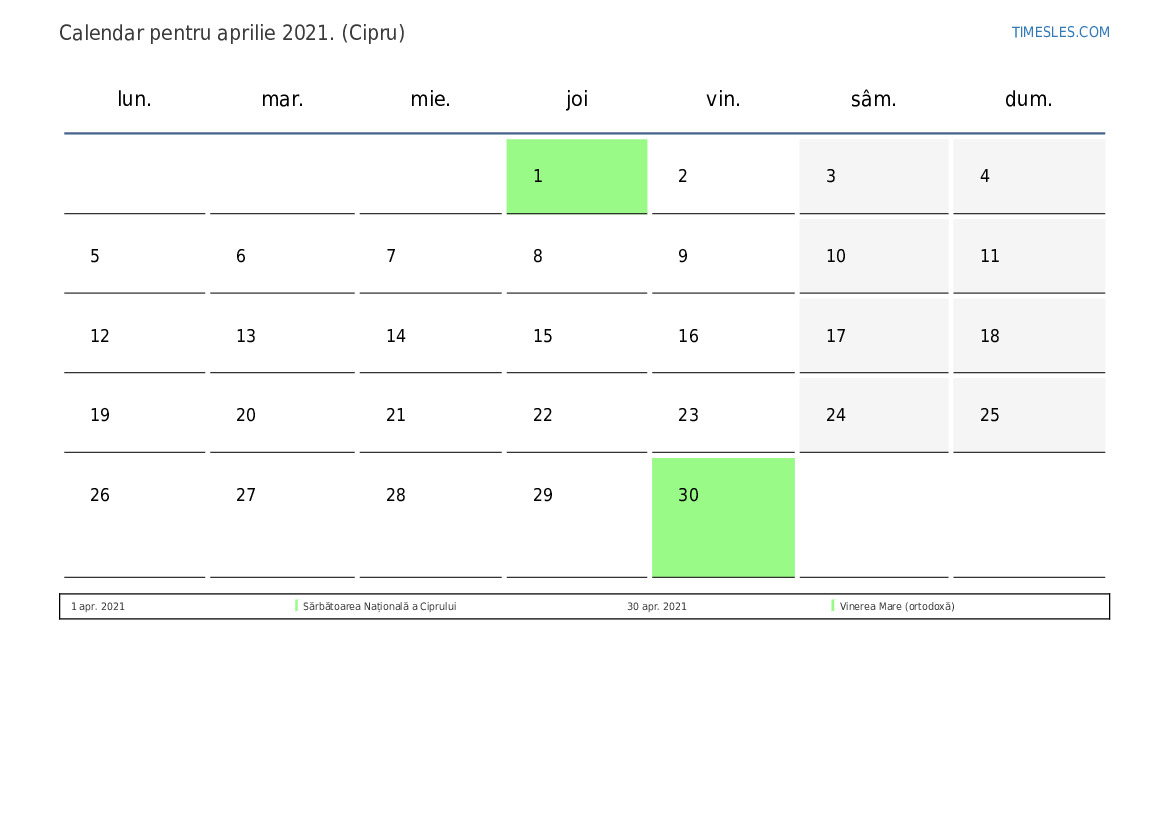This screenshot has height=827, width=1169.
Task: Open the TIMESLES.COM link
Action: [1060, 32]
